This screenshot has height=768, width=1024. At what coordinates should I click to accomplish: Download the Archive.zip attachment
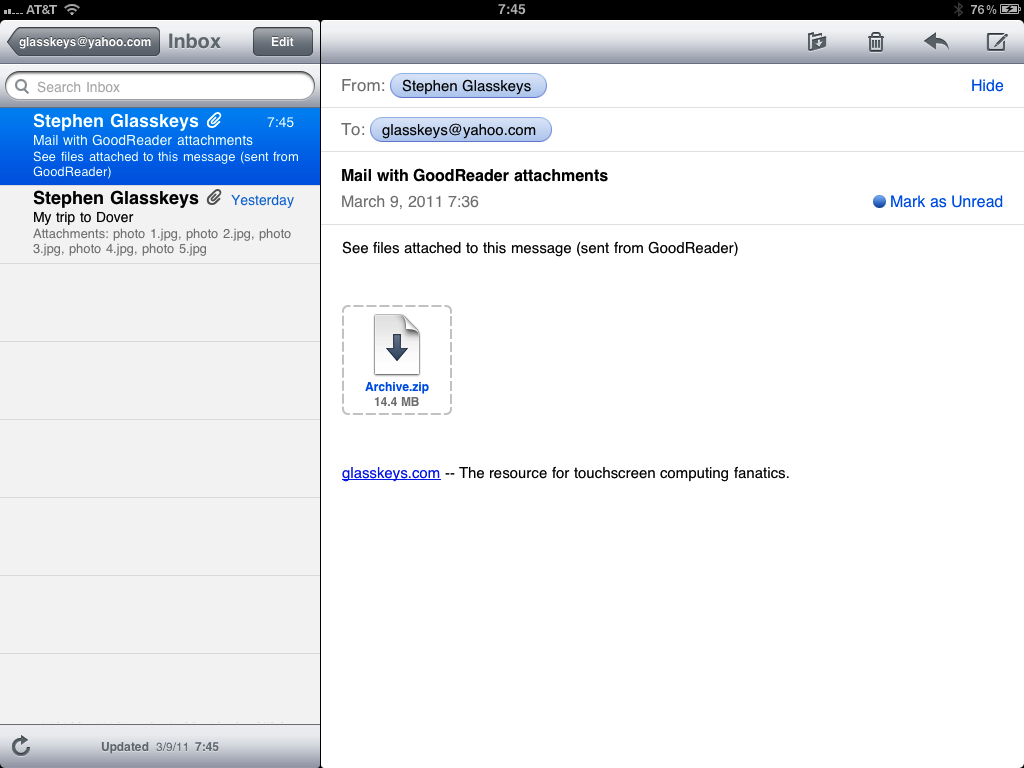[x=397, y=359]
